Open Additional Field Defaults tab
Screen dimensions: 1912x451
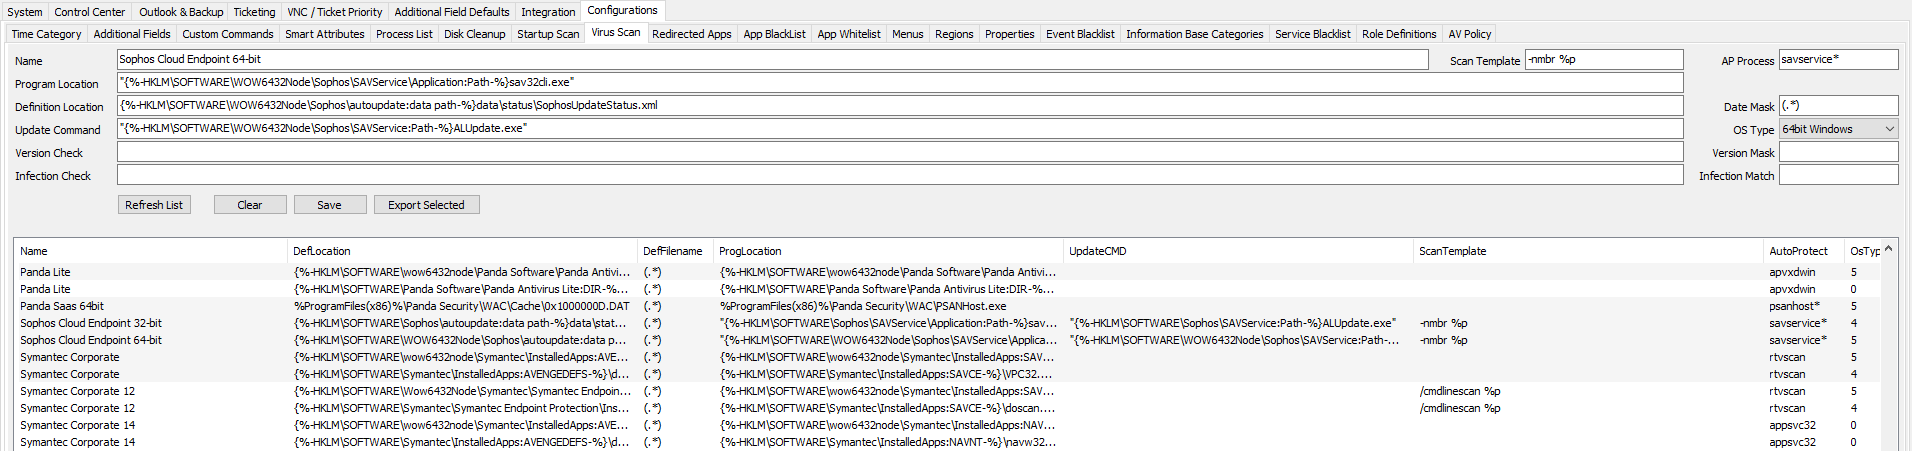click(x=452, y=12)
